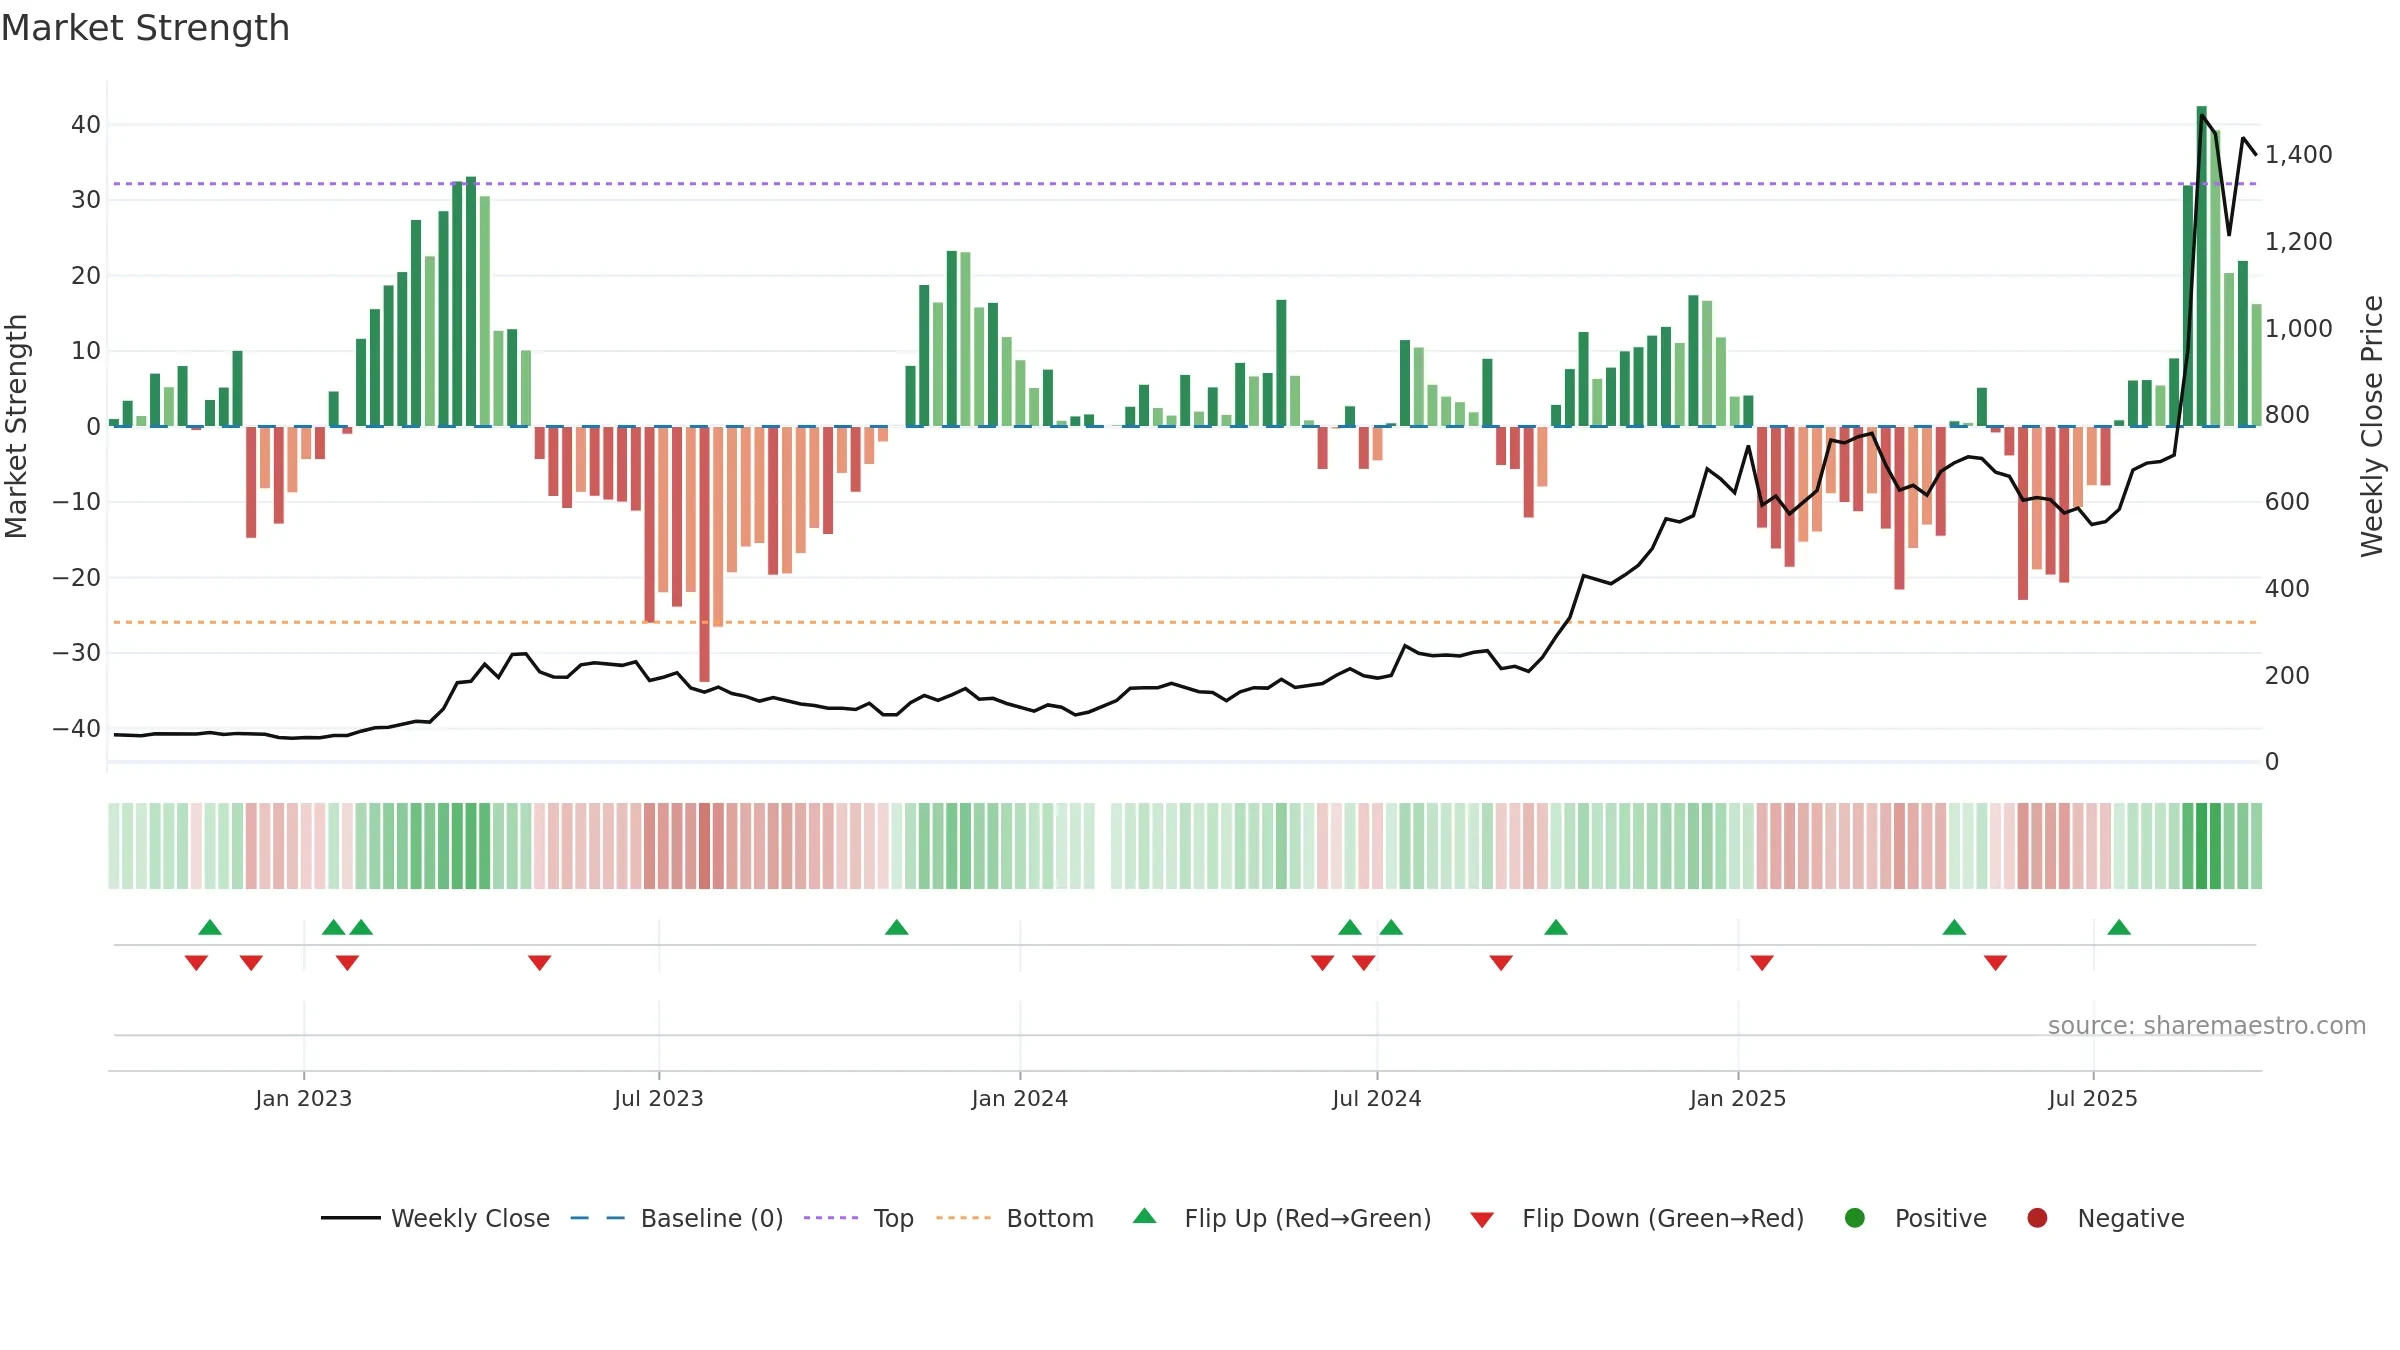Click the purple dotted Top threshold line
2400x1350 pixels.
pyautogui.click(x=1185, y=184)
